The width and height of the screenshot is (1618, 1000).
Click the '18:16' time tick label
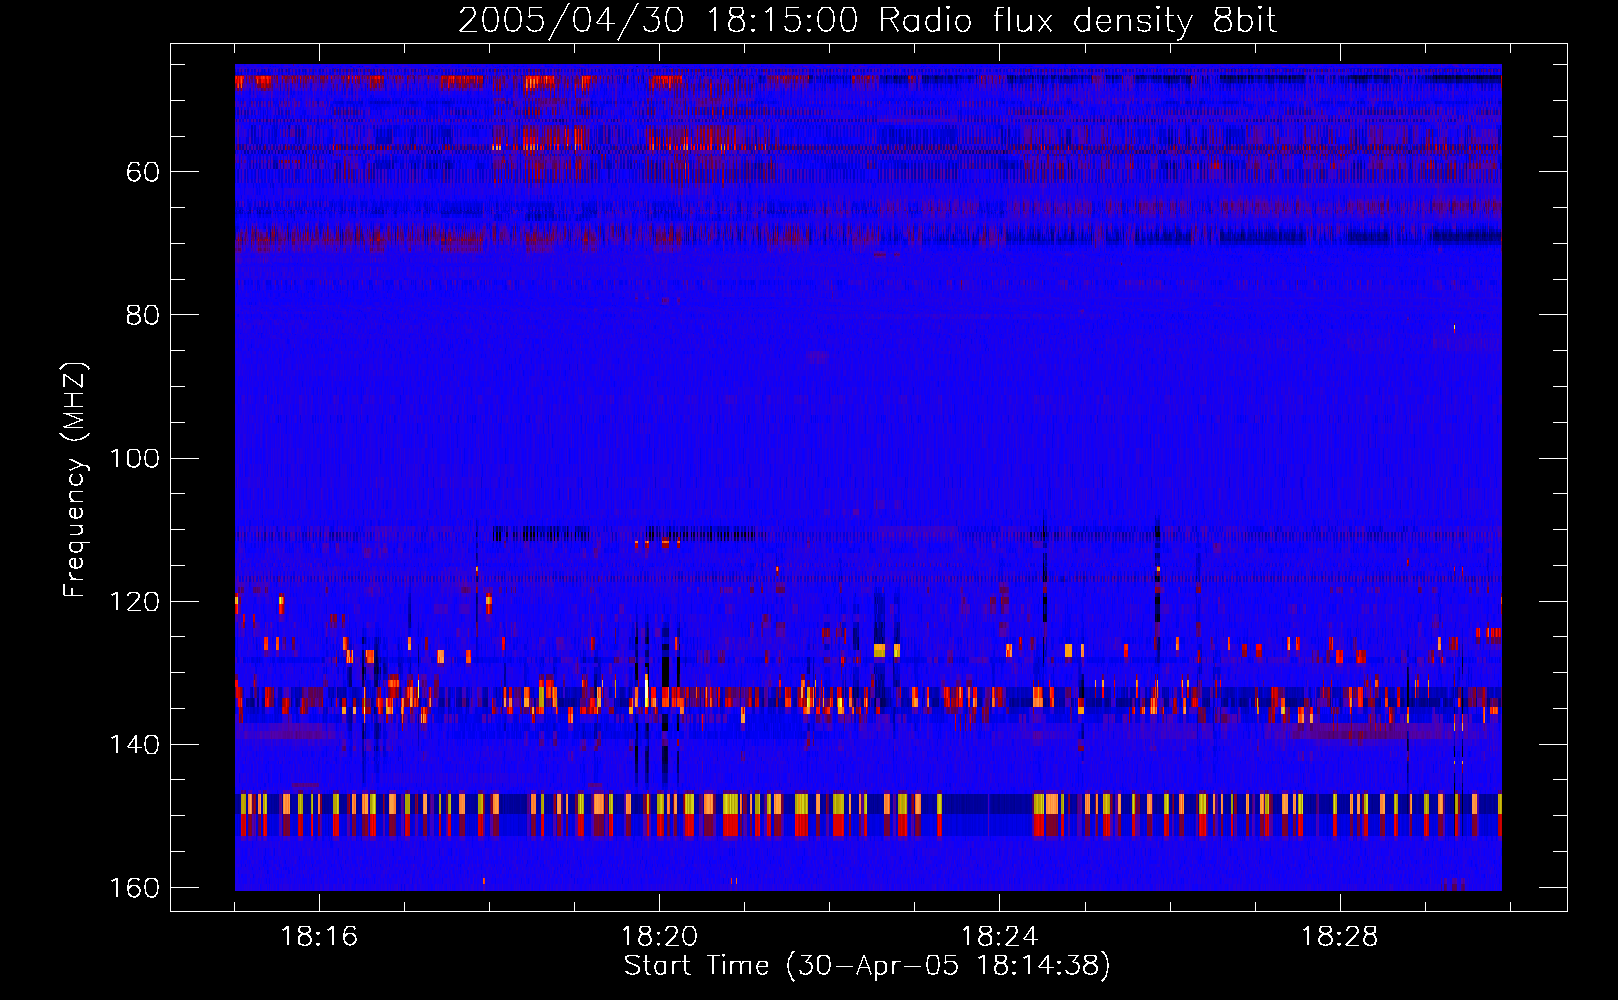point(319,937)
